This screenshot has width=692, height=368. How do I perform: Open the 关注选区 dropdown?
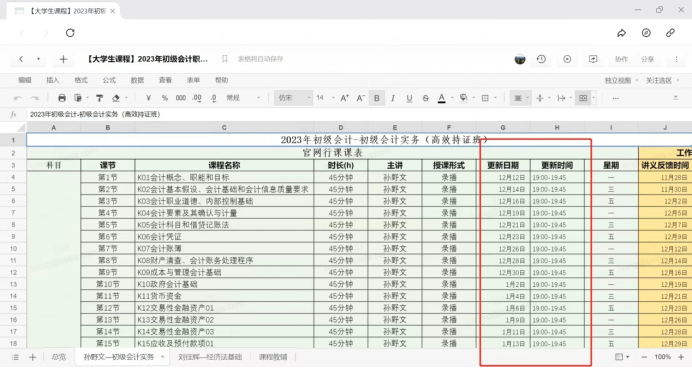662,80
